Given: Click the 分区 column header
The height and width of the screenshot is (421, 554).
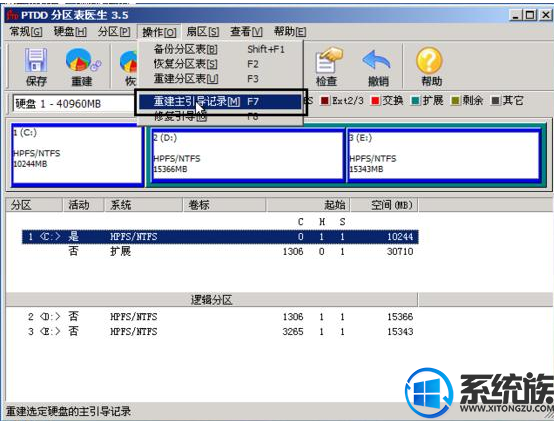Looking at the screenshot, I should 34,205.
